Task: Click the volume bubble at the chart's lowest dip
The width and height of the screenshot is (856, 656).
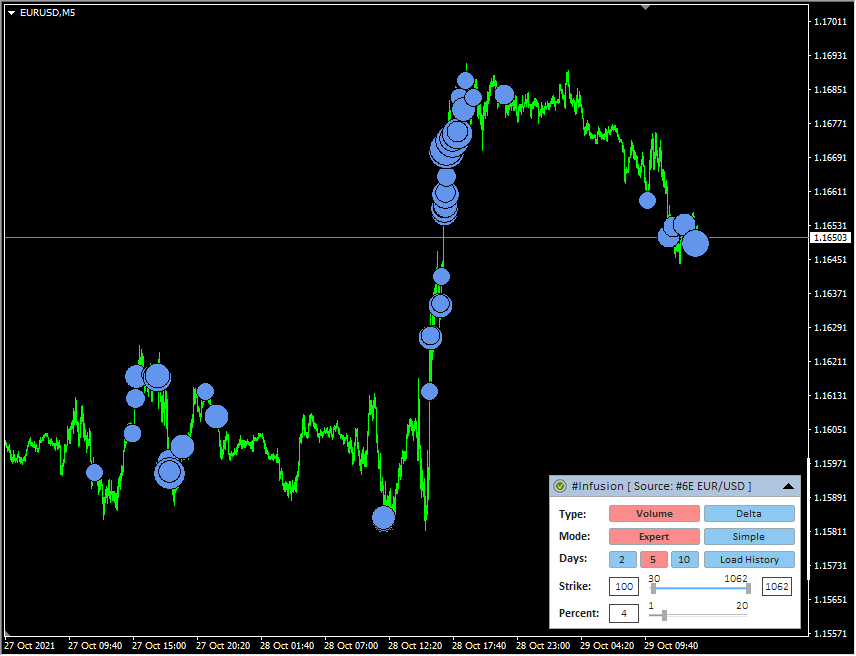Action: tap(384, 517)
